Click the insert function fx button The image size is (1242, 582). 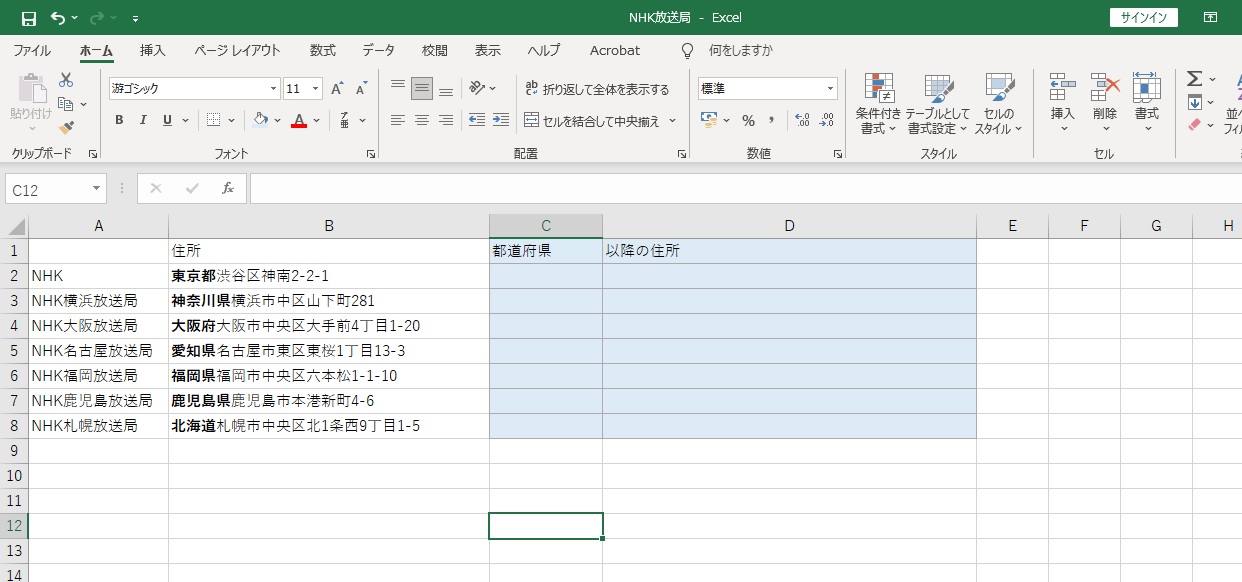click(227, 188)
